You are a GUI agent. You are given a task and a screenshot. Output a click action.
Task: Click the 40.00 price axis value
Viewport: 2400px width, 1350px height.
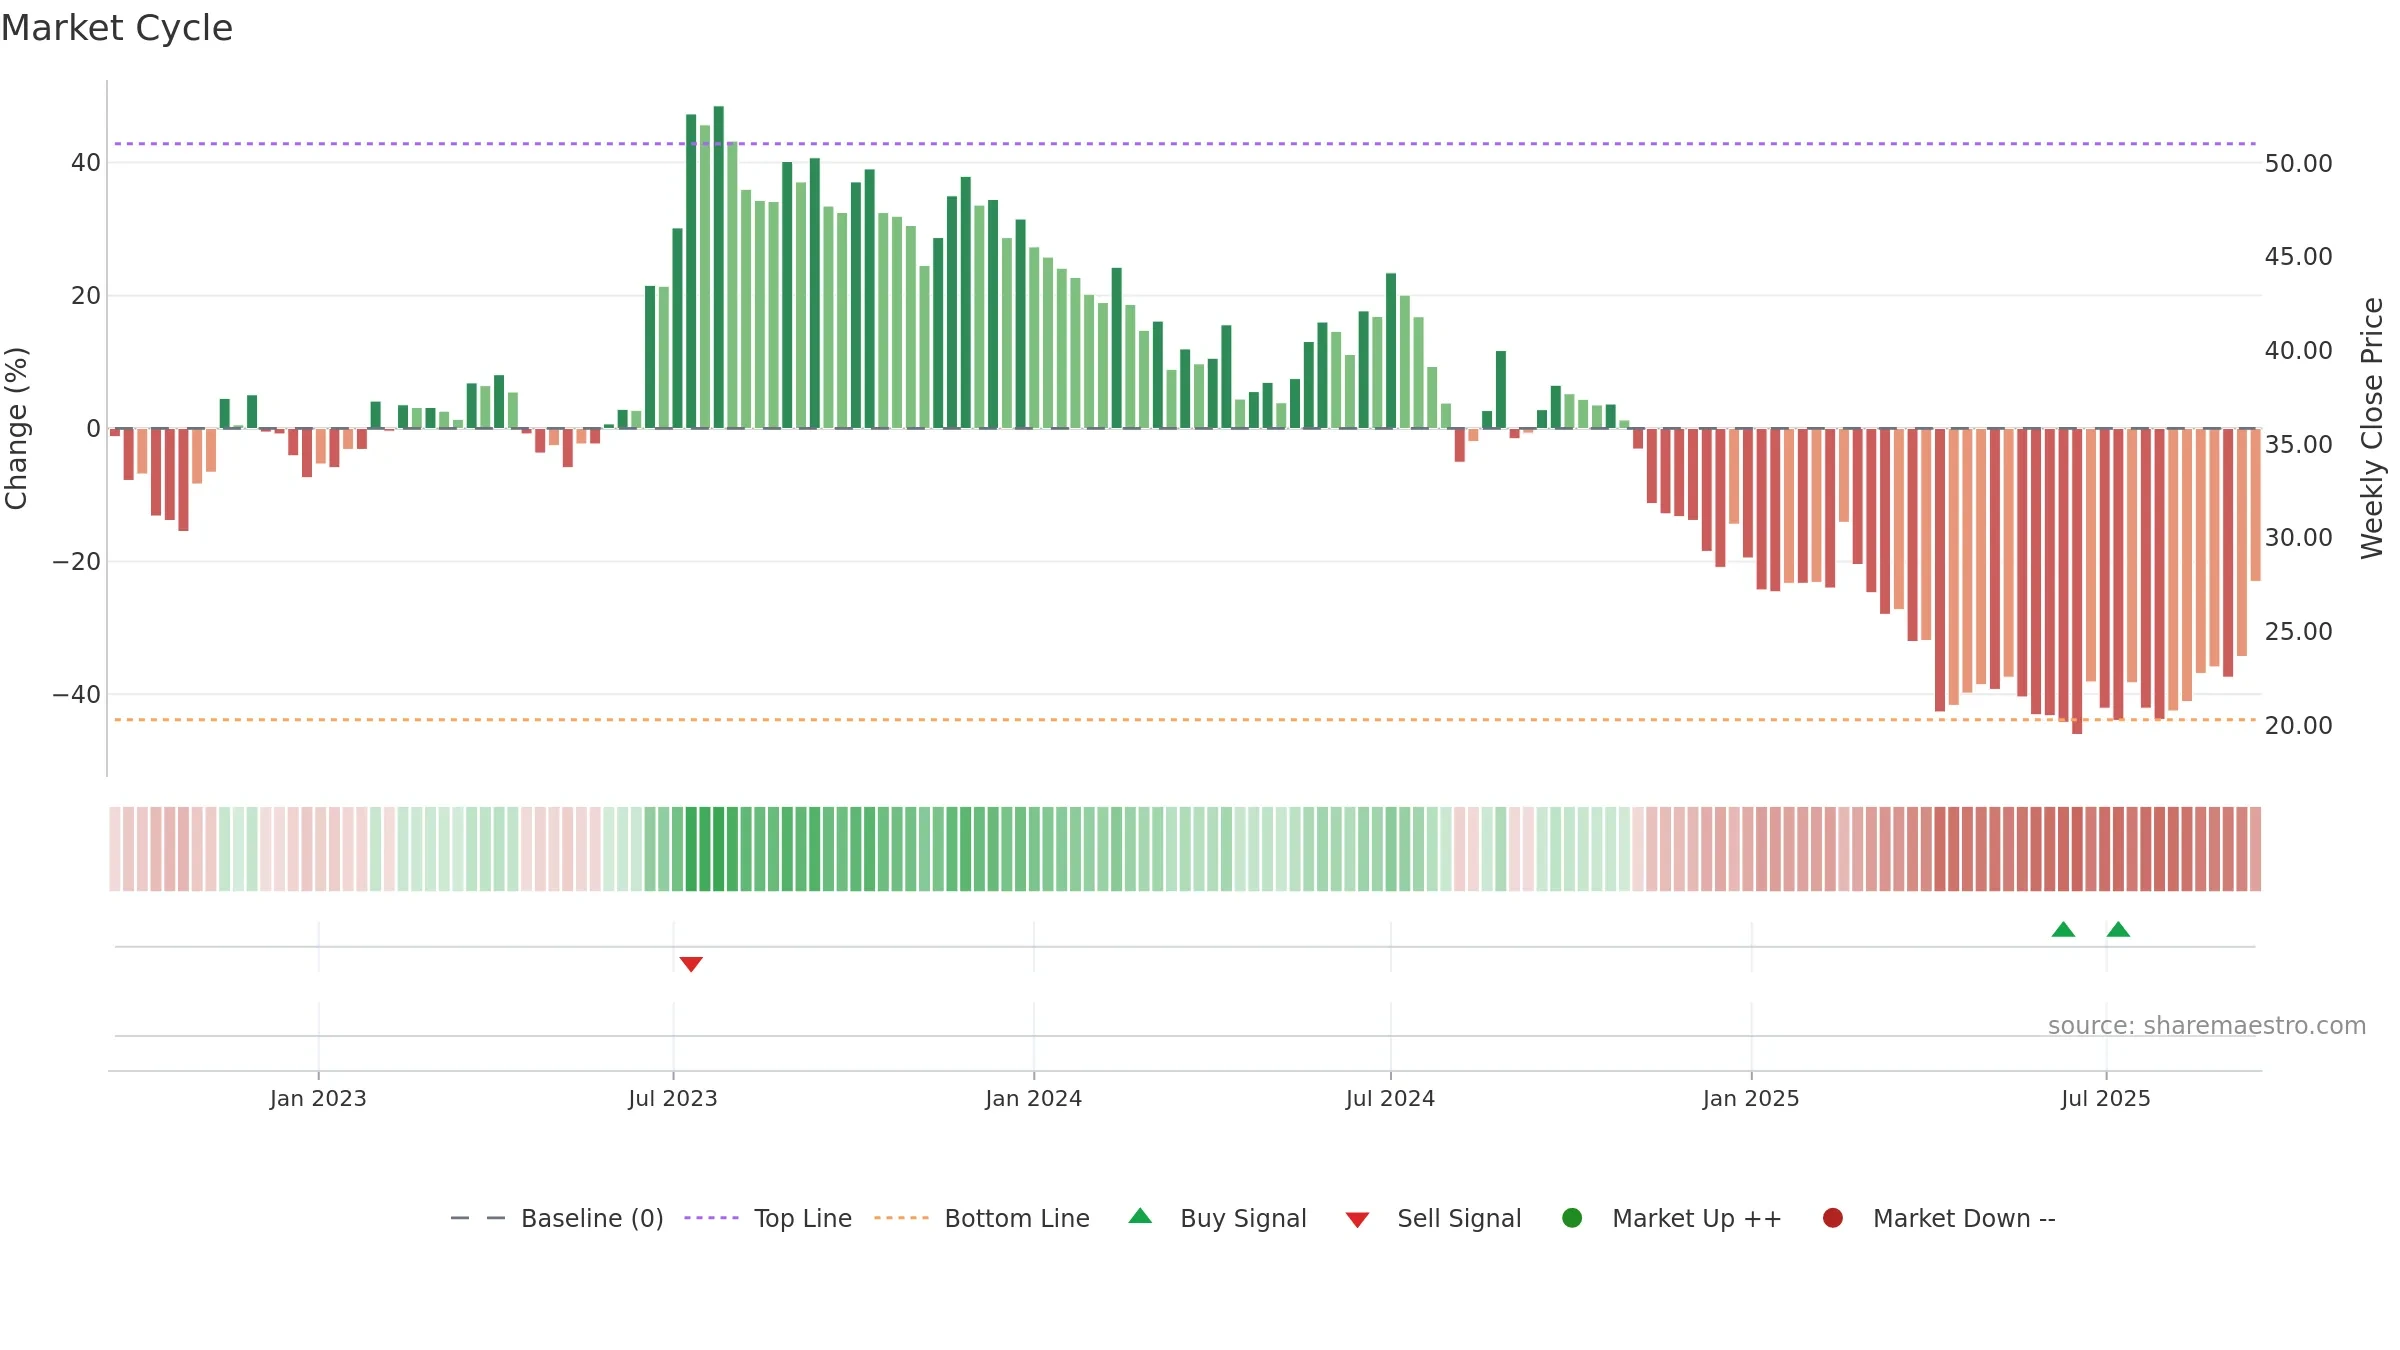[2298, 350]
